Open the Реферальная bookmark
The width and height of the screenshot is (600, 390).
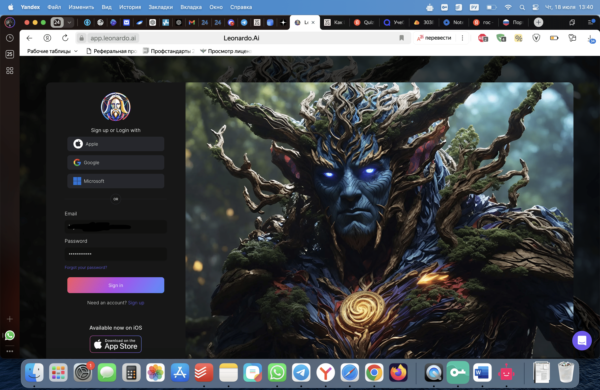(x=111, y=51)
